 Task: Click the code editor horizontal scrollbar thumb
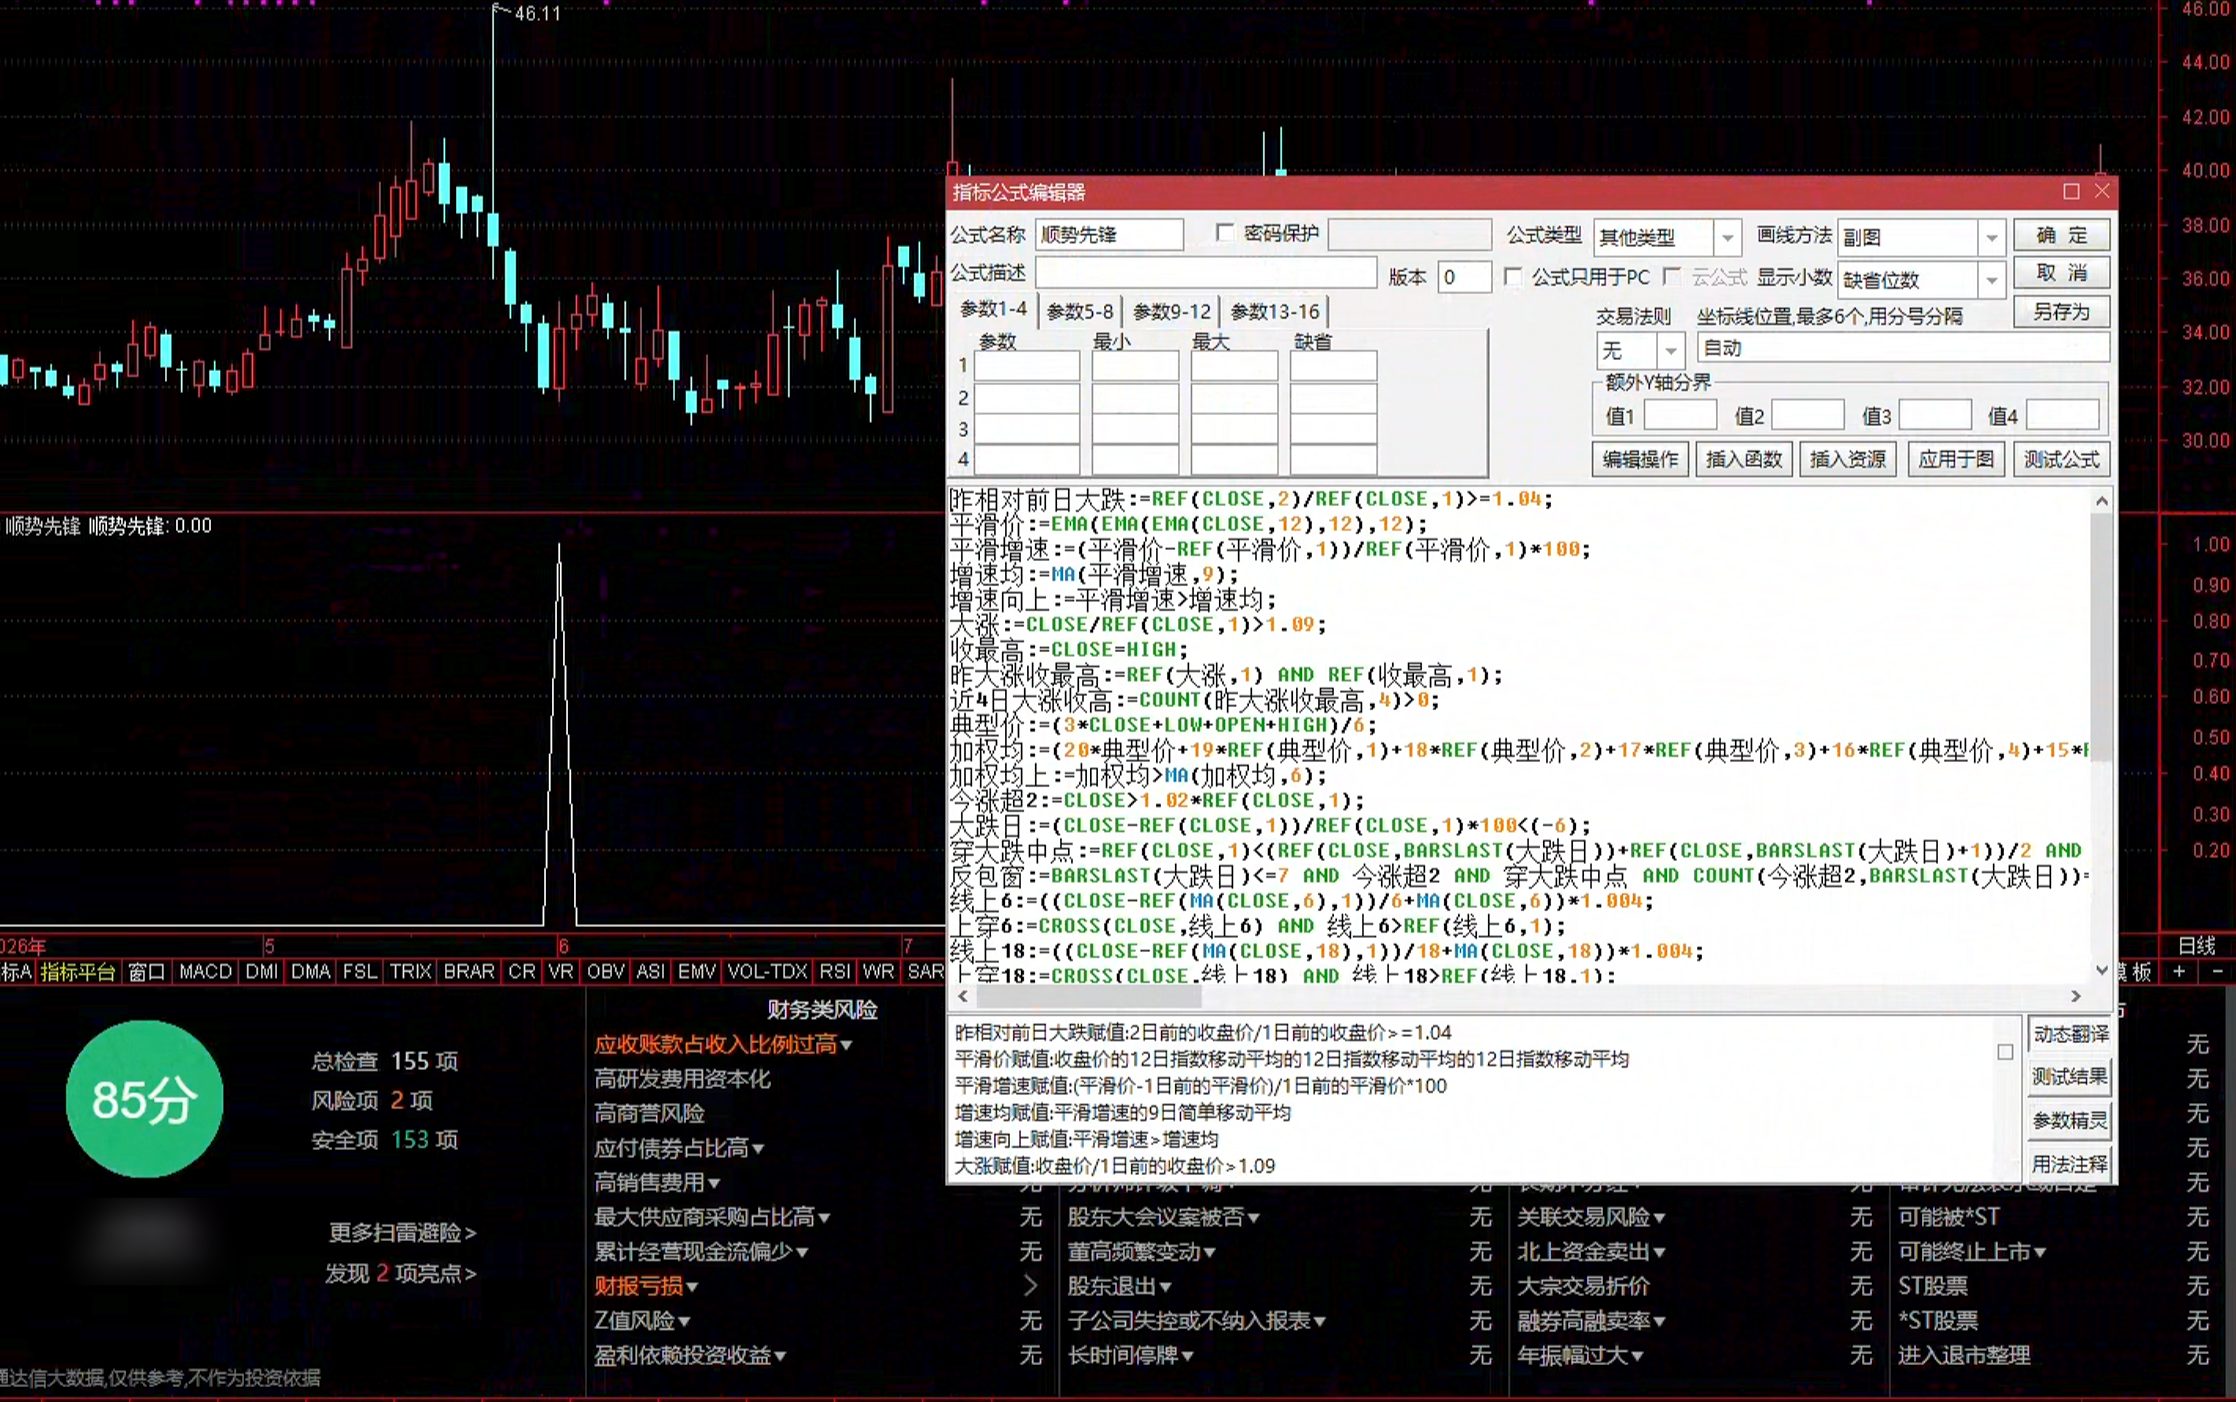(1088, 996)
